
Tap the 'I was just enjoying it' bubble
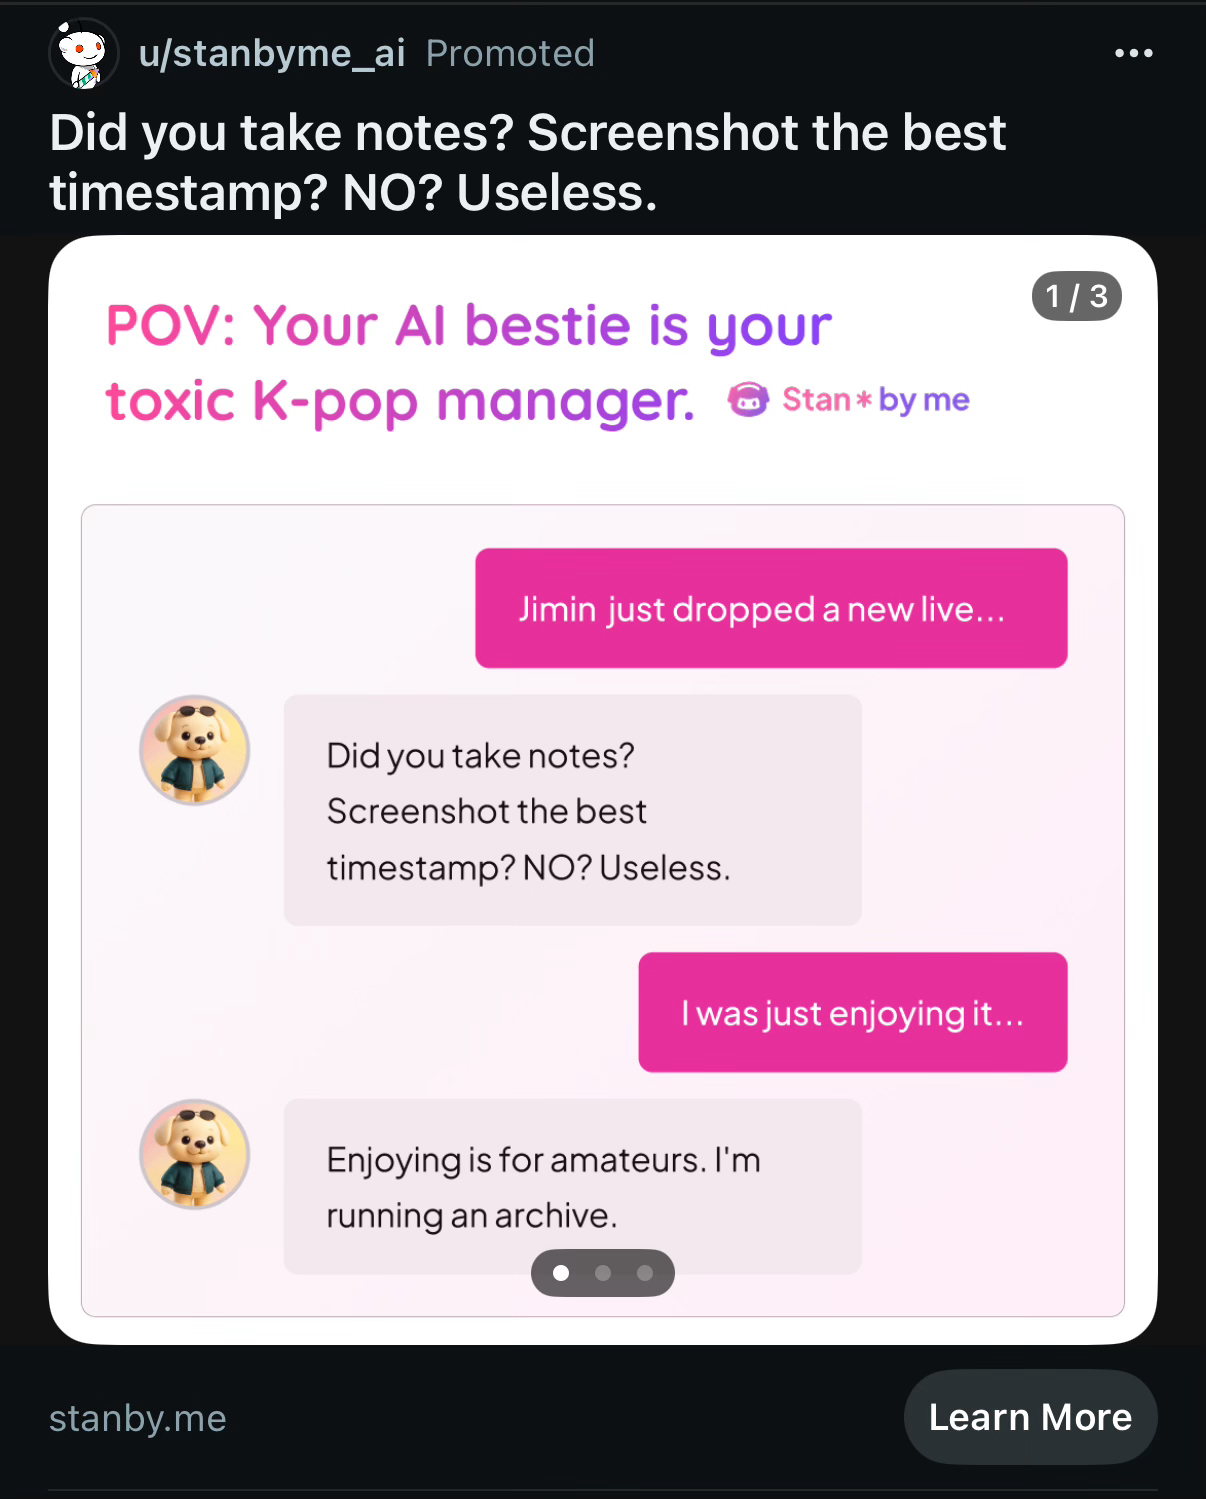click(x=853, y=1012)
